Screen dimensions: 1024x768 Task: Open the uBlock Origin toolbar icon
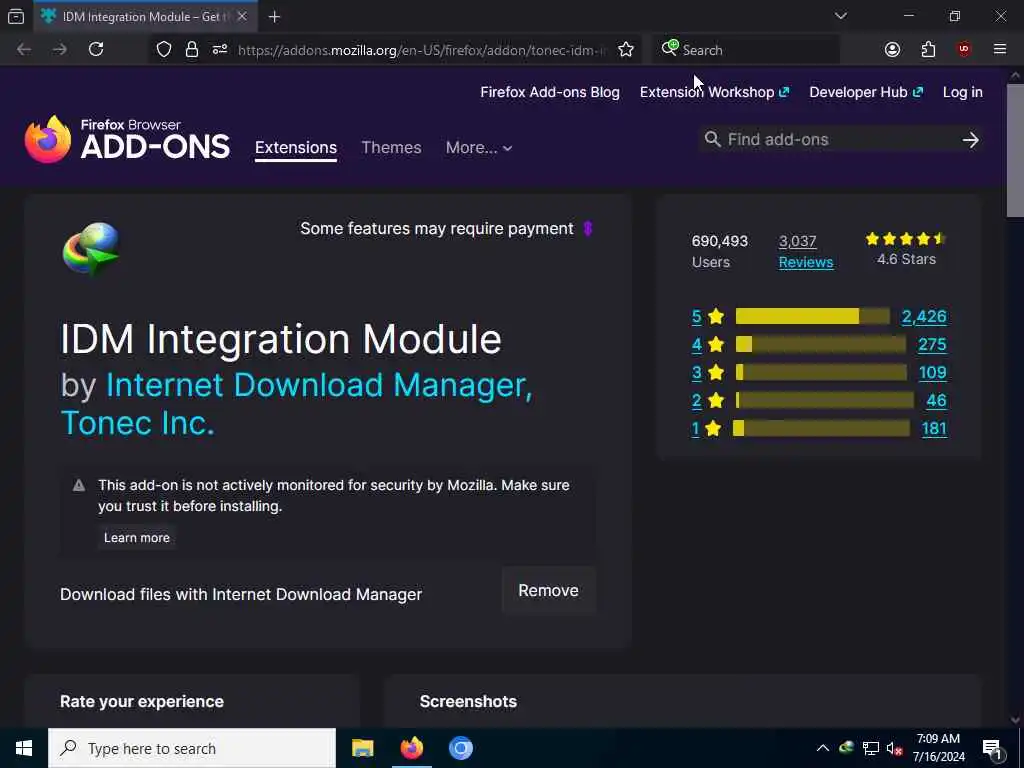click(x=964, y=50)
